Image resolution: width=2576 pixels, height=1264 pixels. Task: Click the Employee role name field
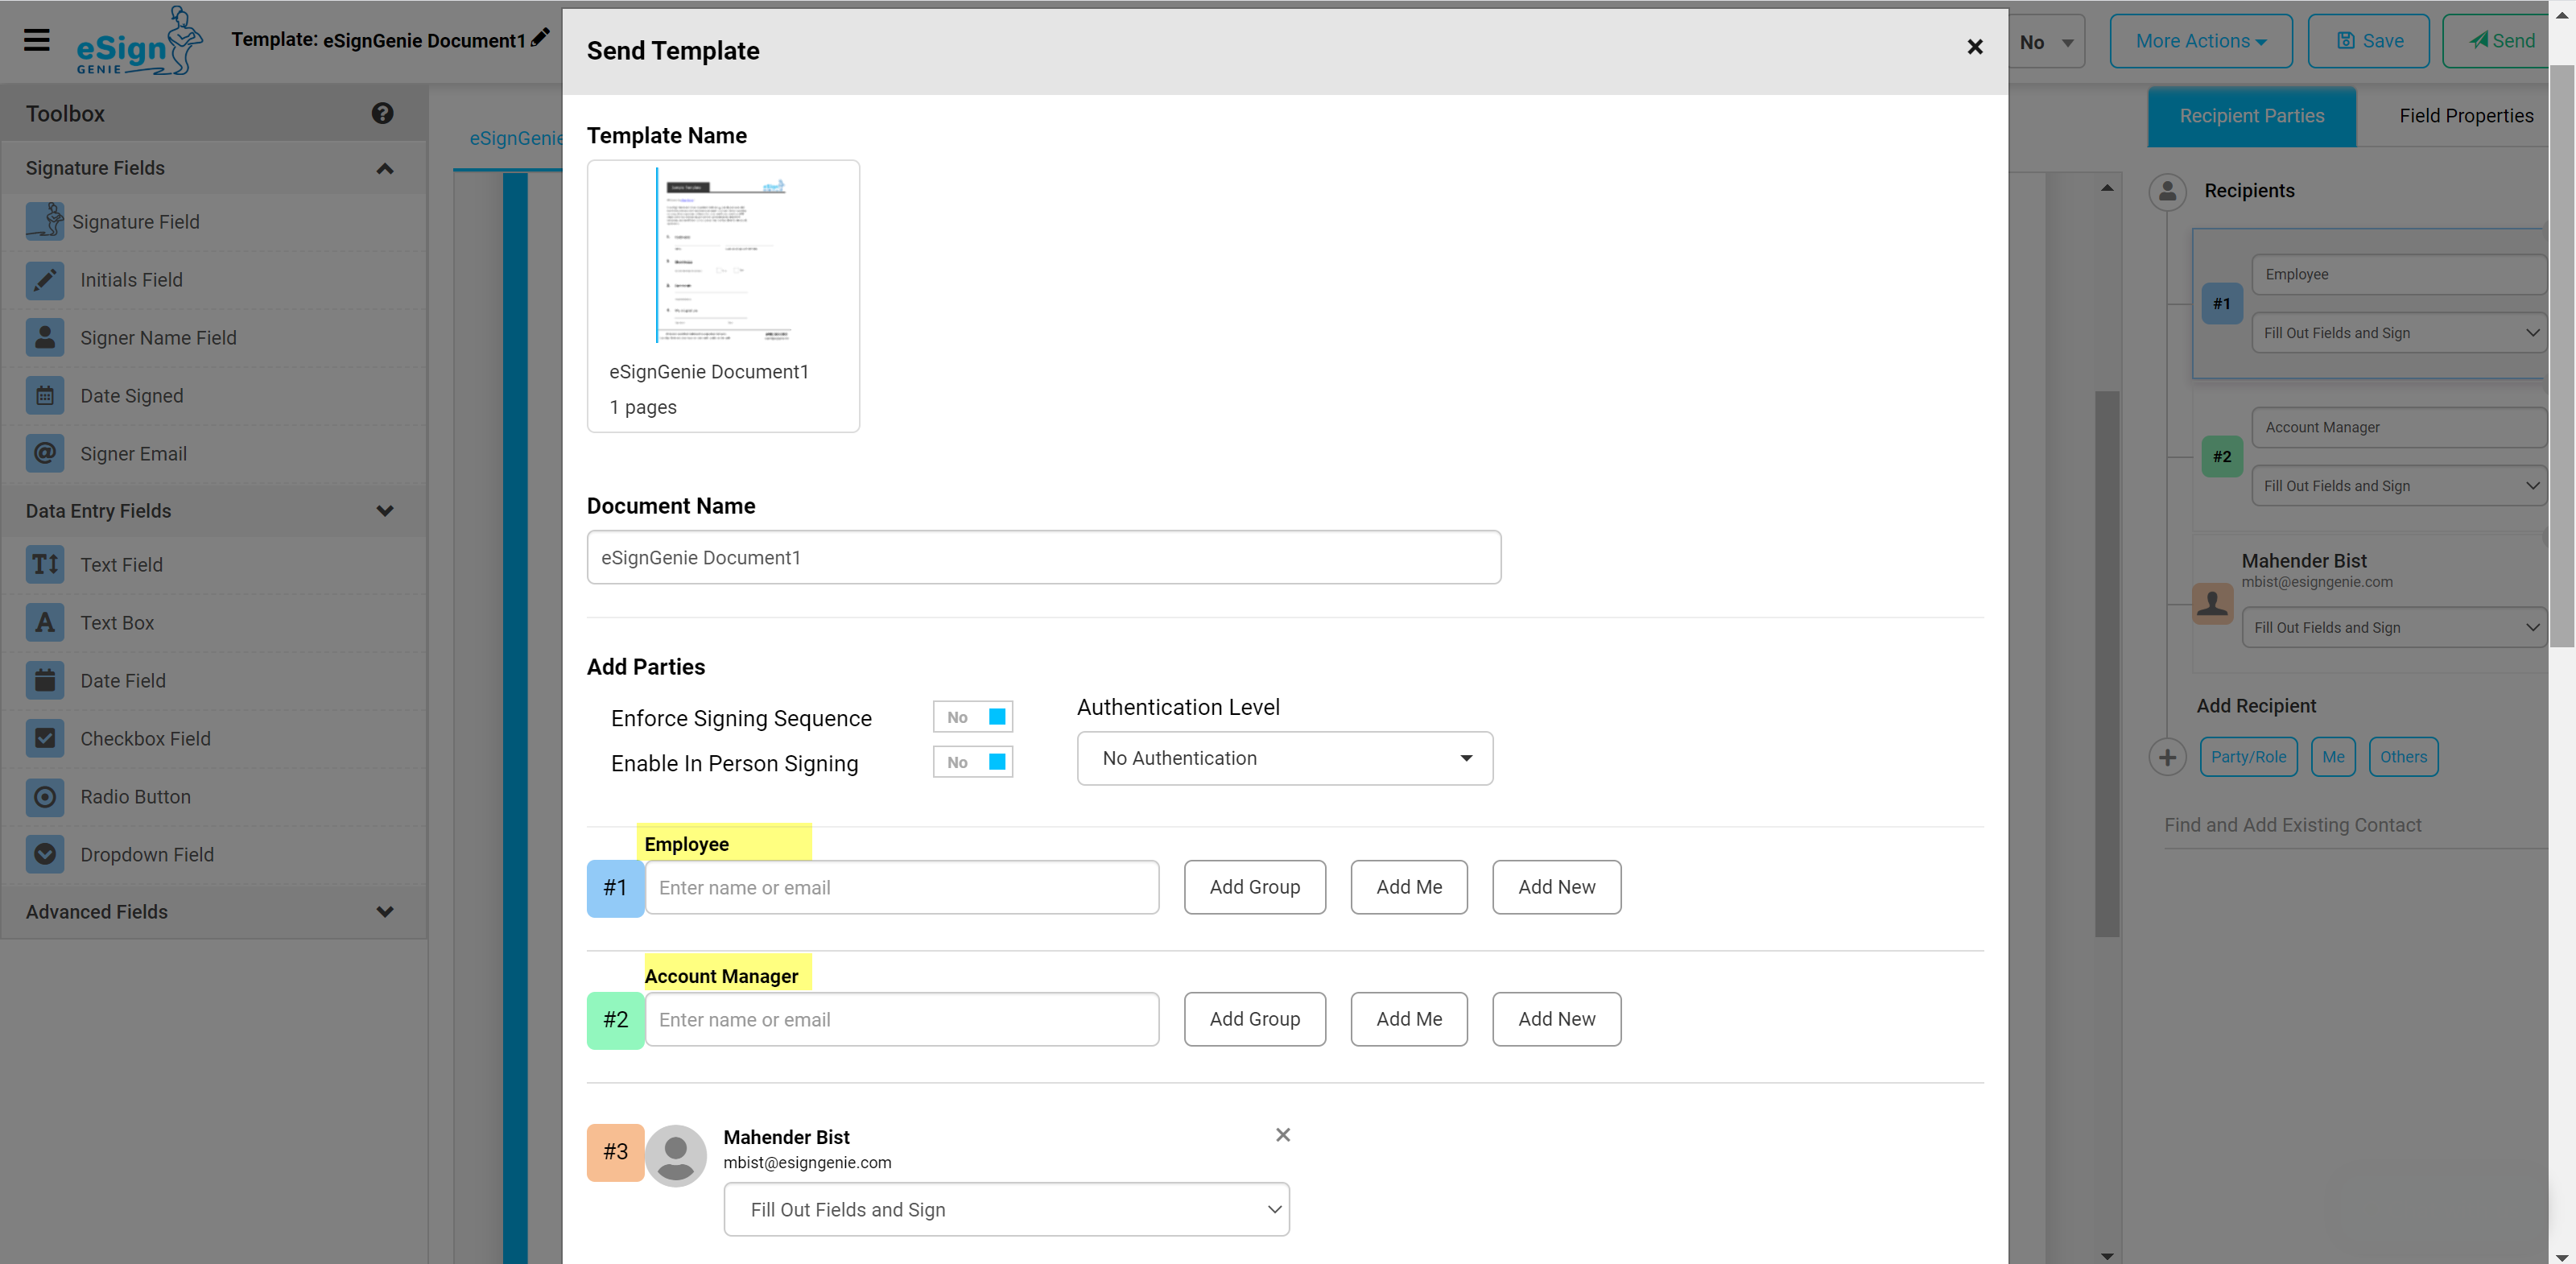[2398, 274]
